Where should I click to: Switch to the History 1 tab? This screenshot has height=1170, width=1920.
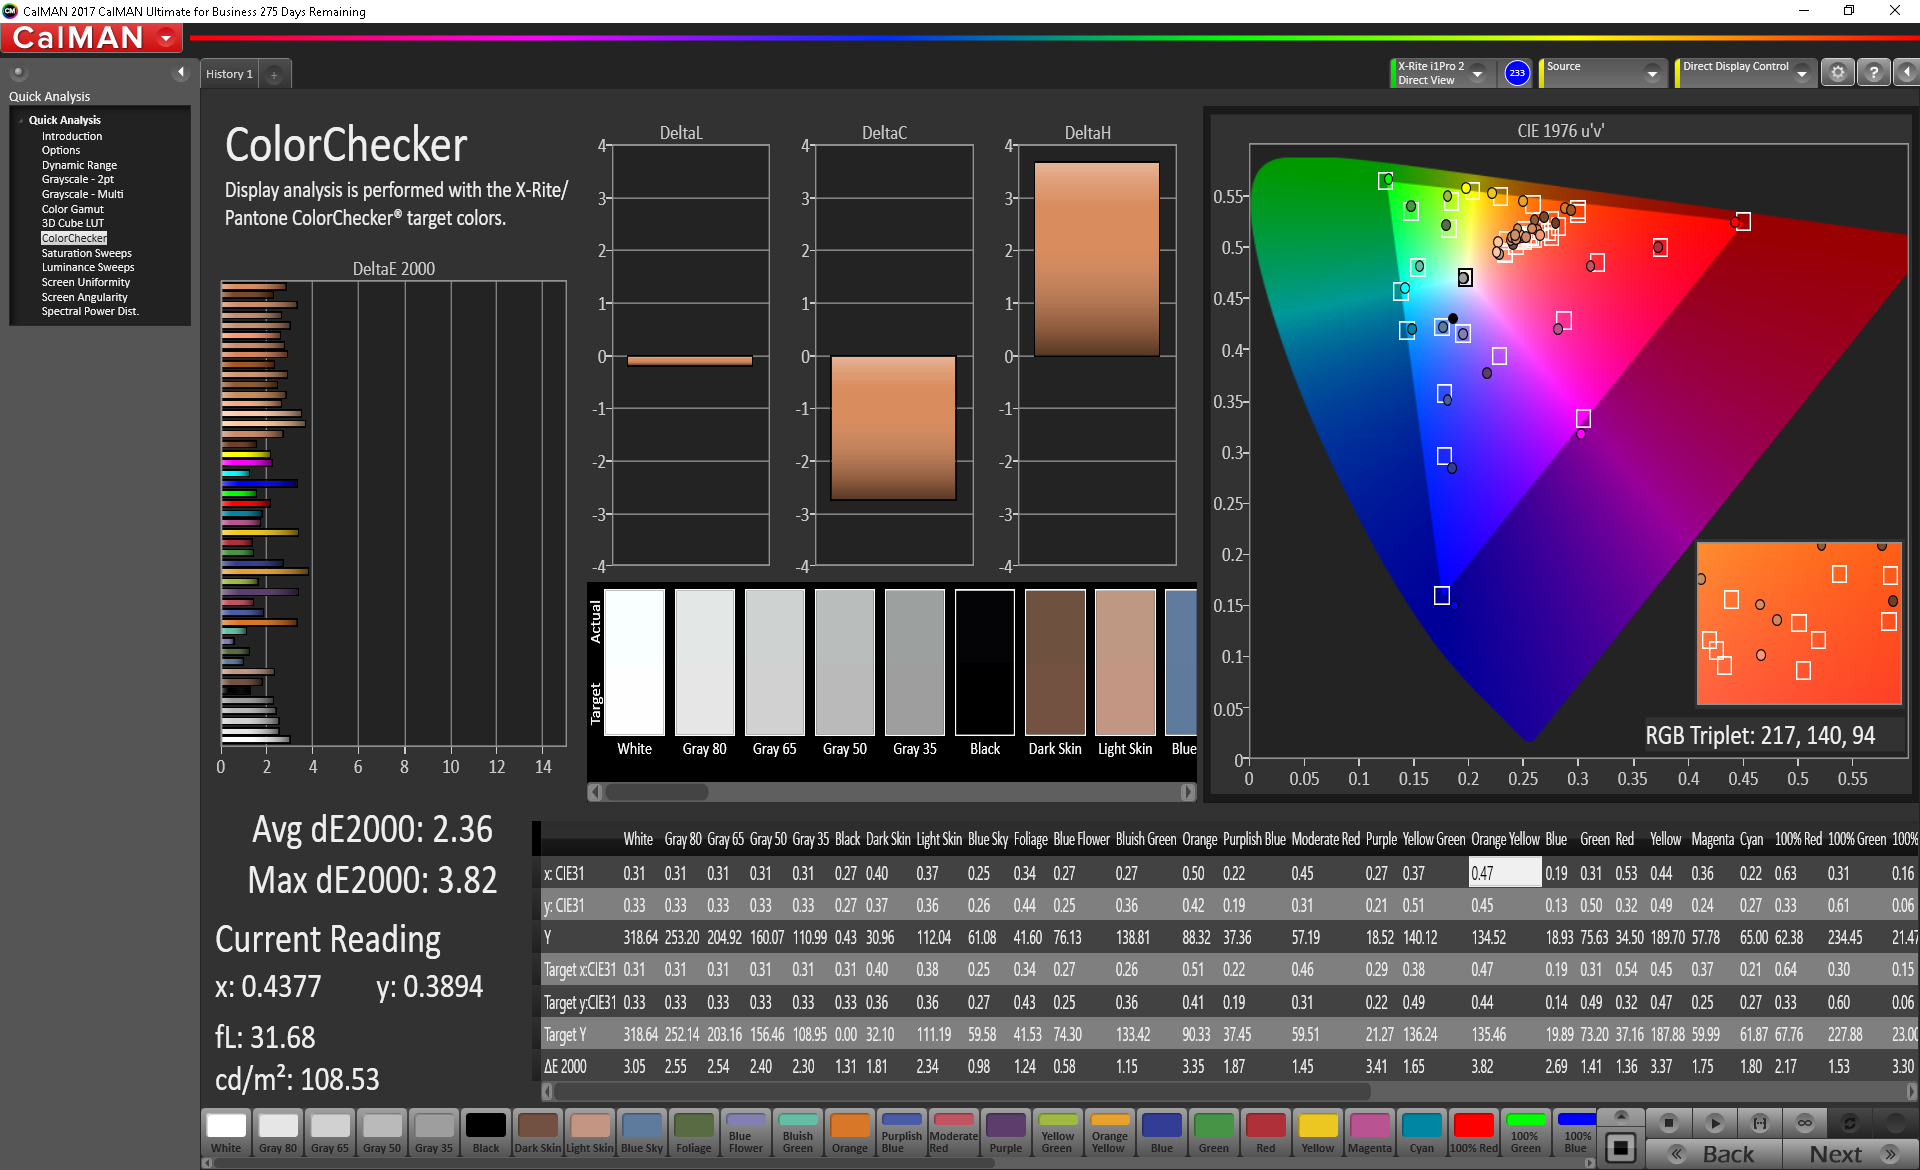pos(229,74)
